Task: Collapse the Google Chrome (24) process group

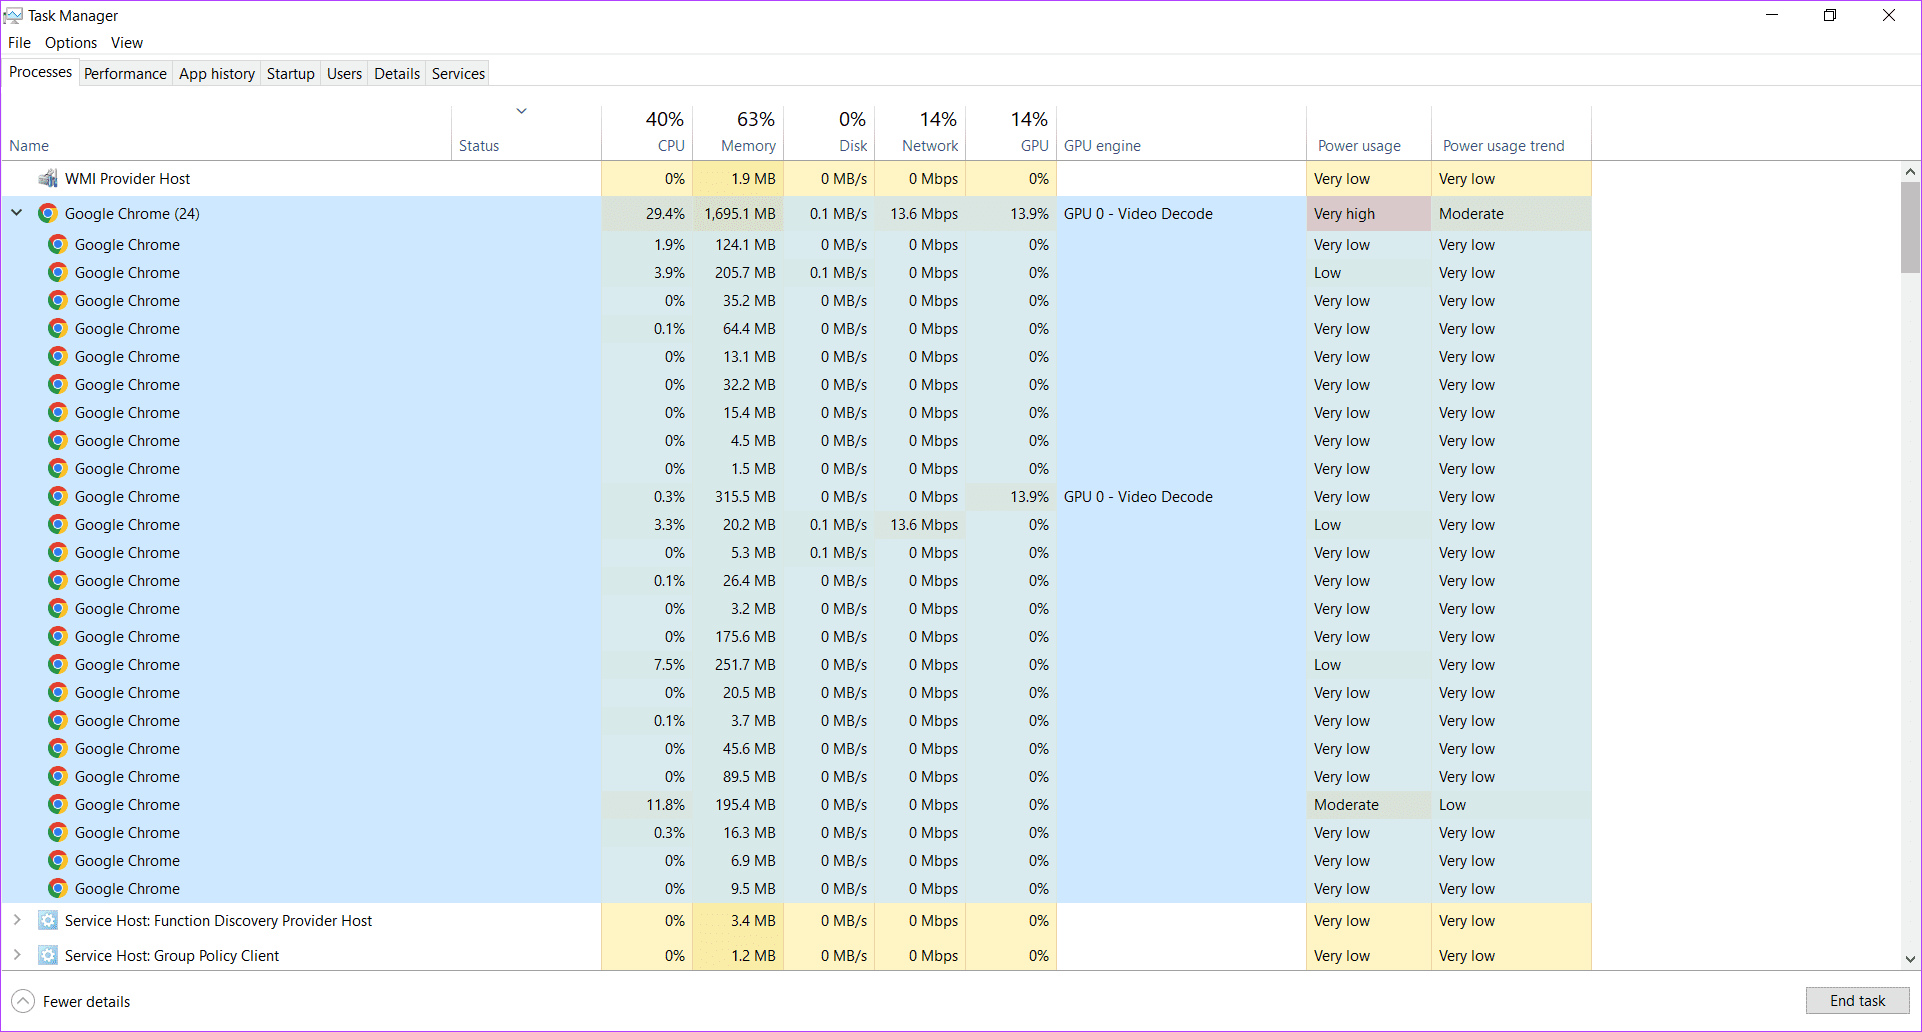Action: coord(17,213)
